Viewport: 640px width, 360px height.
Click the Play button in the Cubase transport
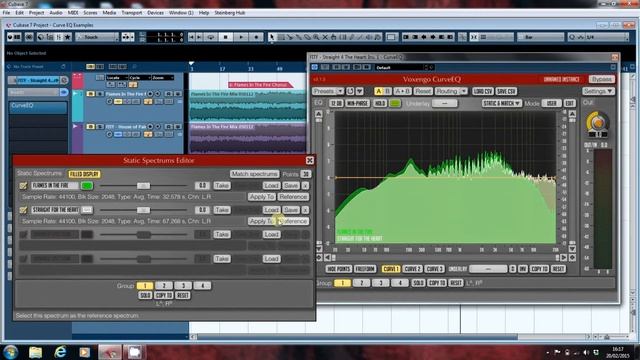click(241, 37)
